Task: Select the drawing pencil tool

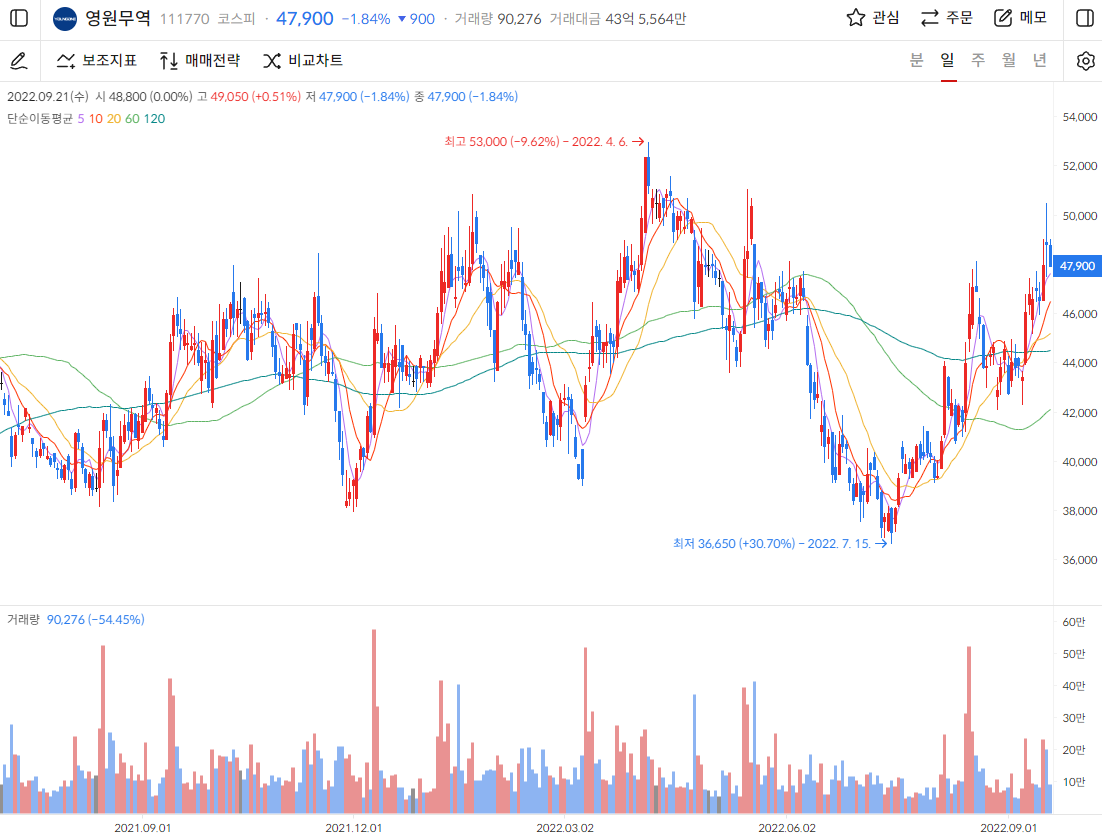Action: [x=19, y=61]
